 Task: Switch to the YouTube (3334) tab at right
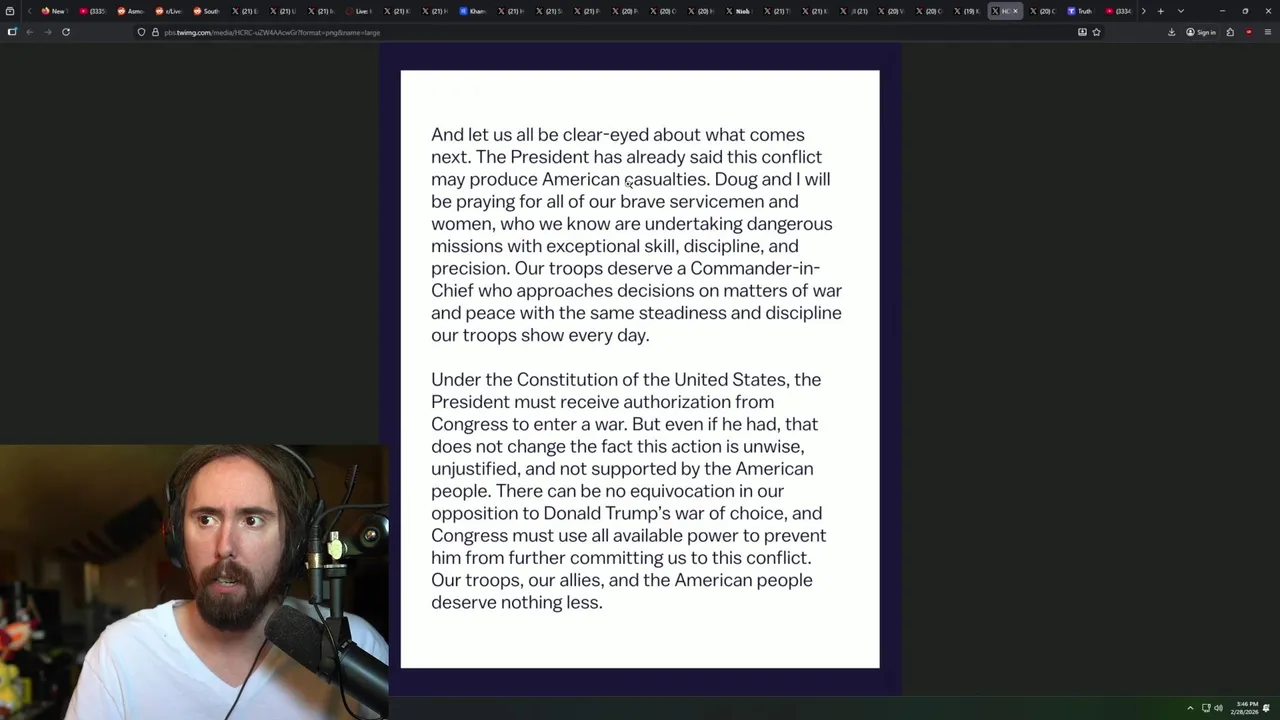[1118, 11]
